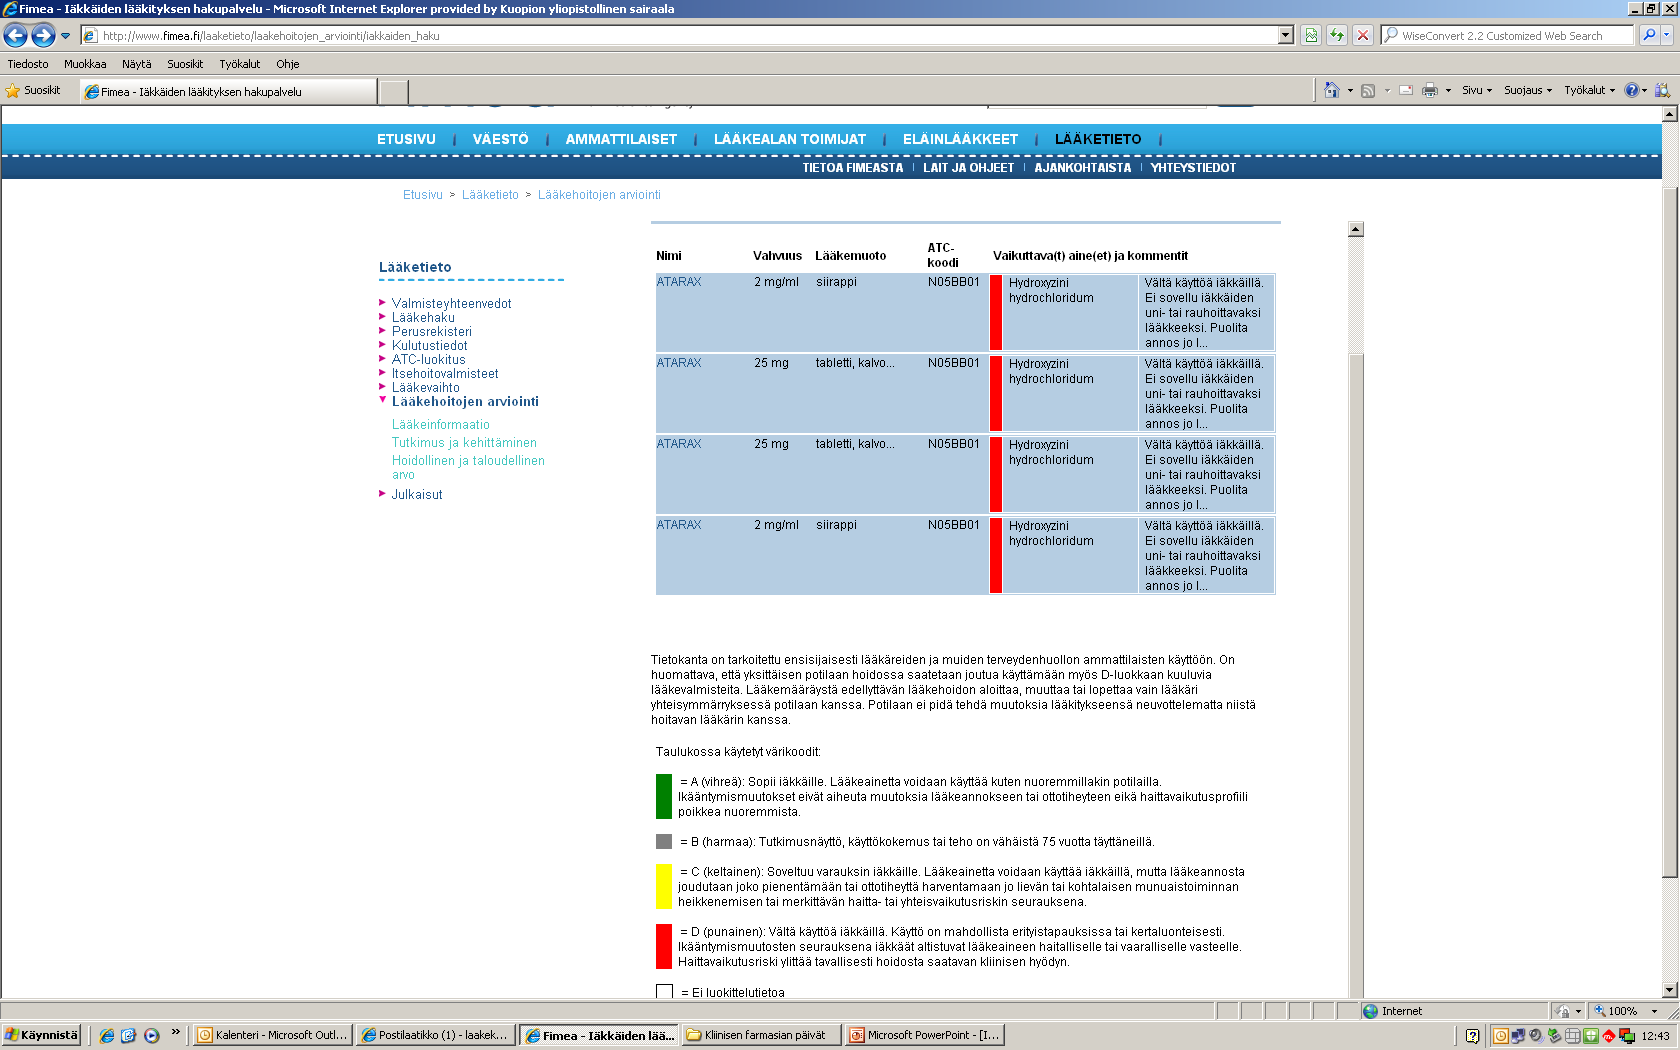Open Lääkehaku in the side menu

click(x=423, y=318)
